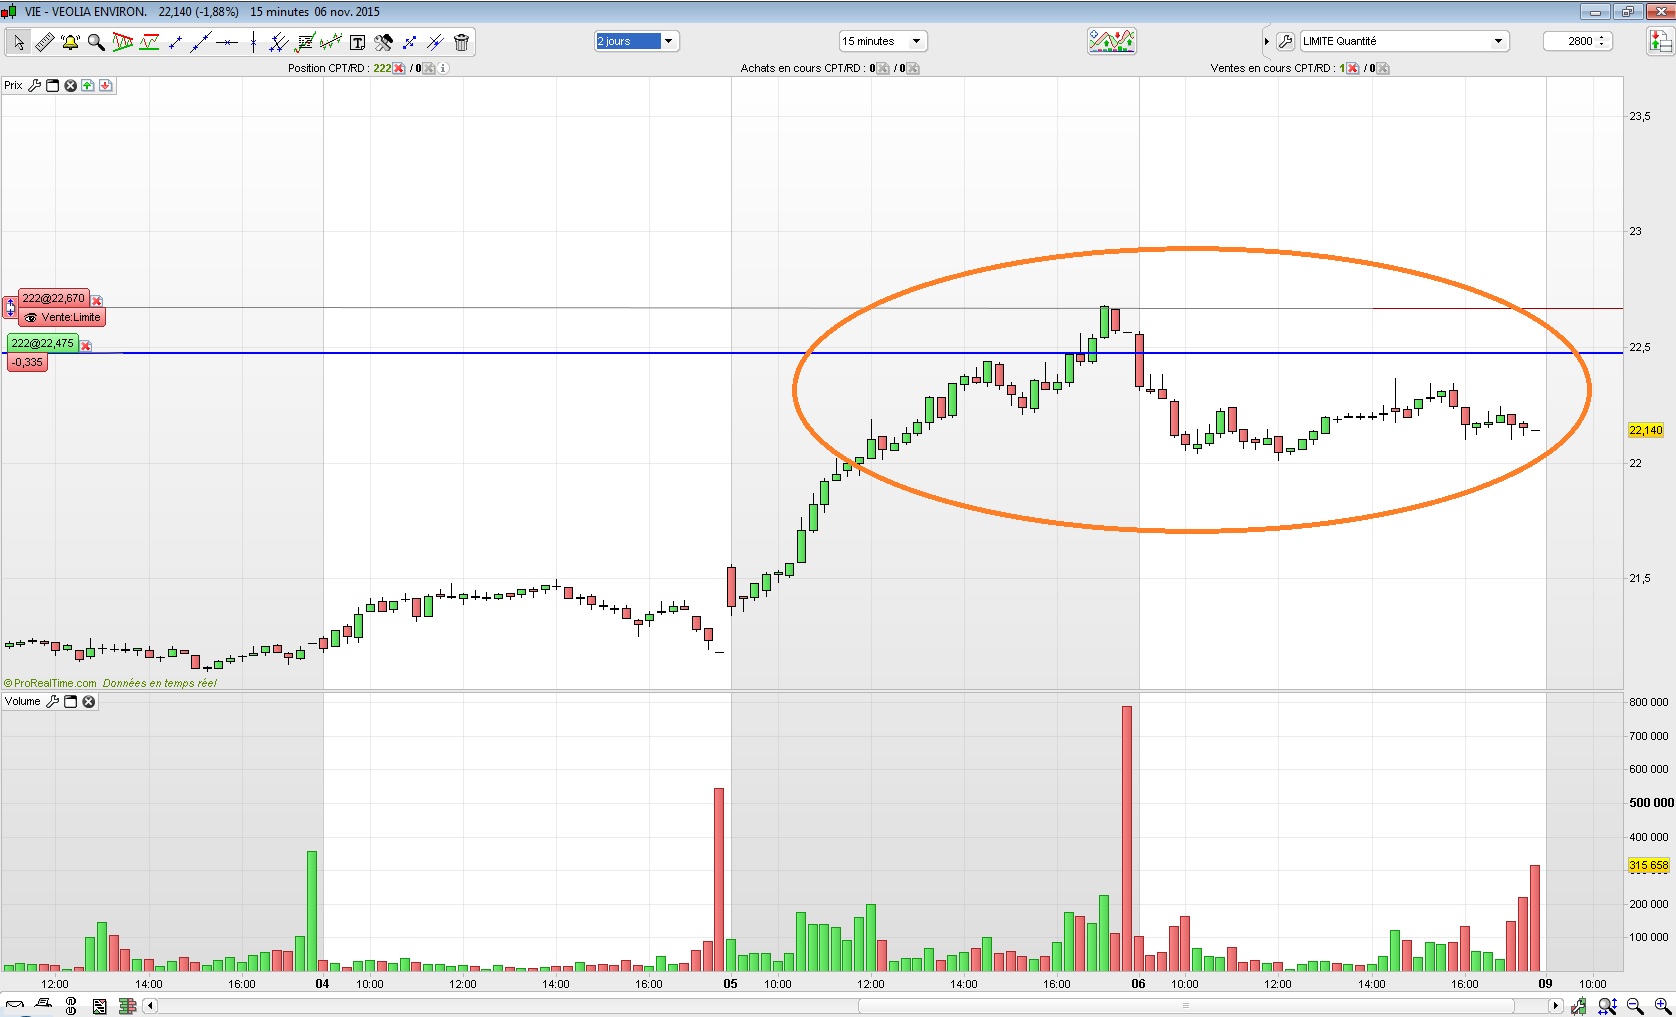Configure the Volume panel with wrench icon

coord(53,702)
